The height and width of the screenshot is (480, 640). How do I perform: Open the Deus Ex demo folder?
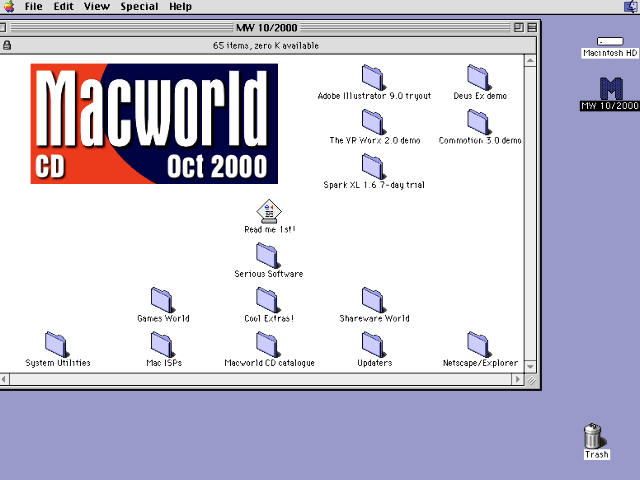pyautogui.click(x=478, y=78)
